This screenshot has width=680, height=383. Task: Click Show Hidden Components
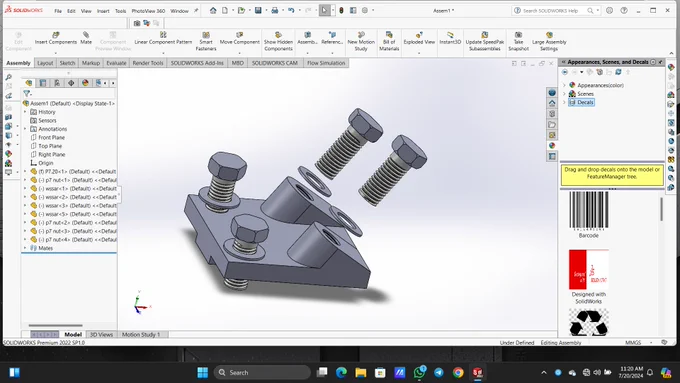[278, 41]
